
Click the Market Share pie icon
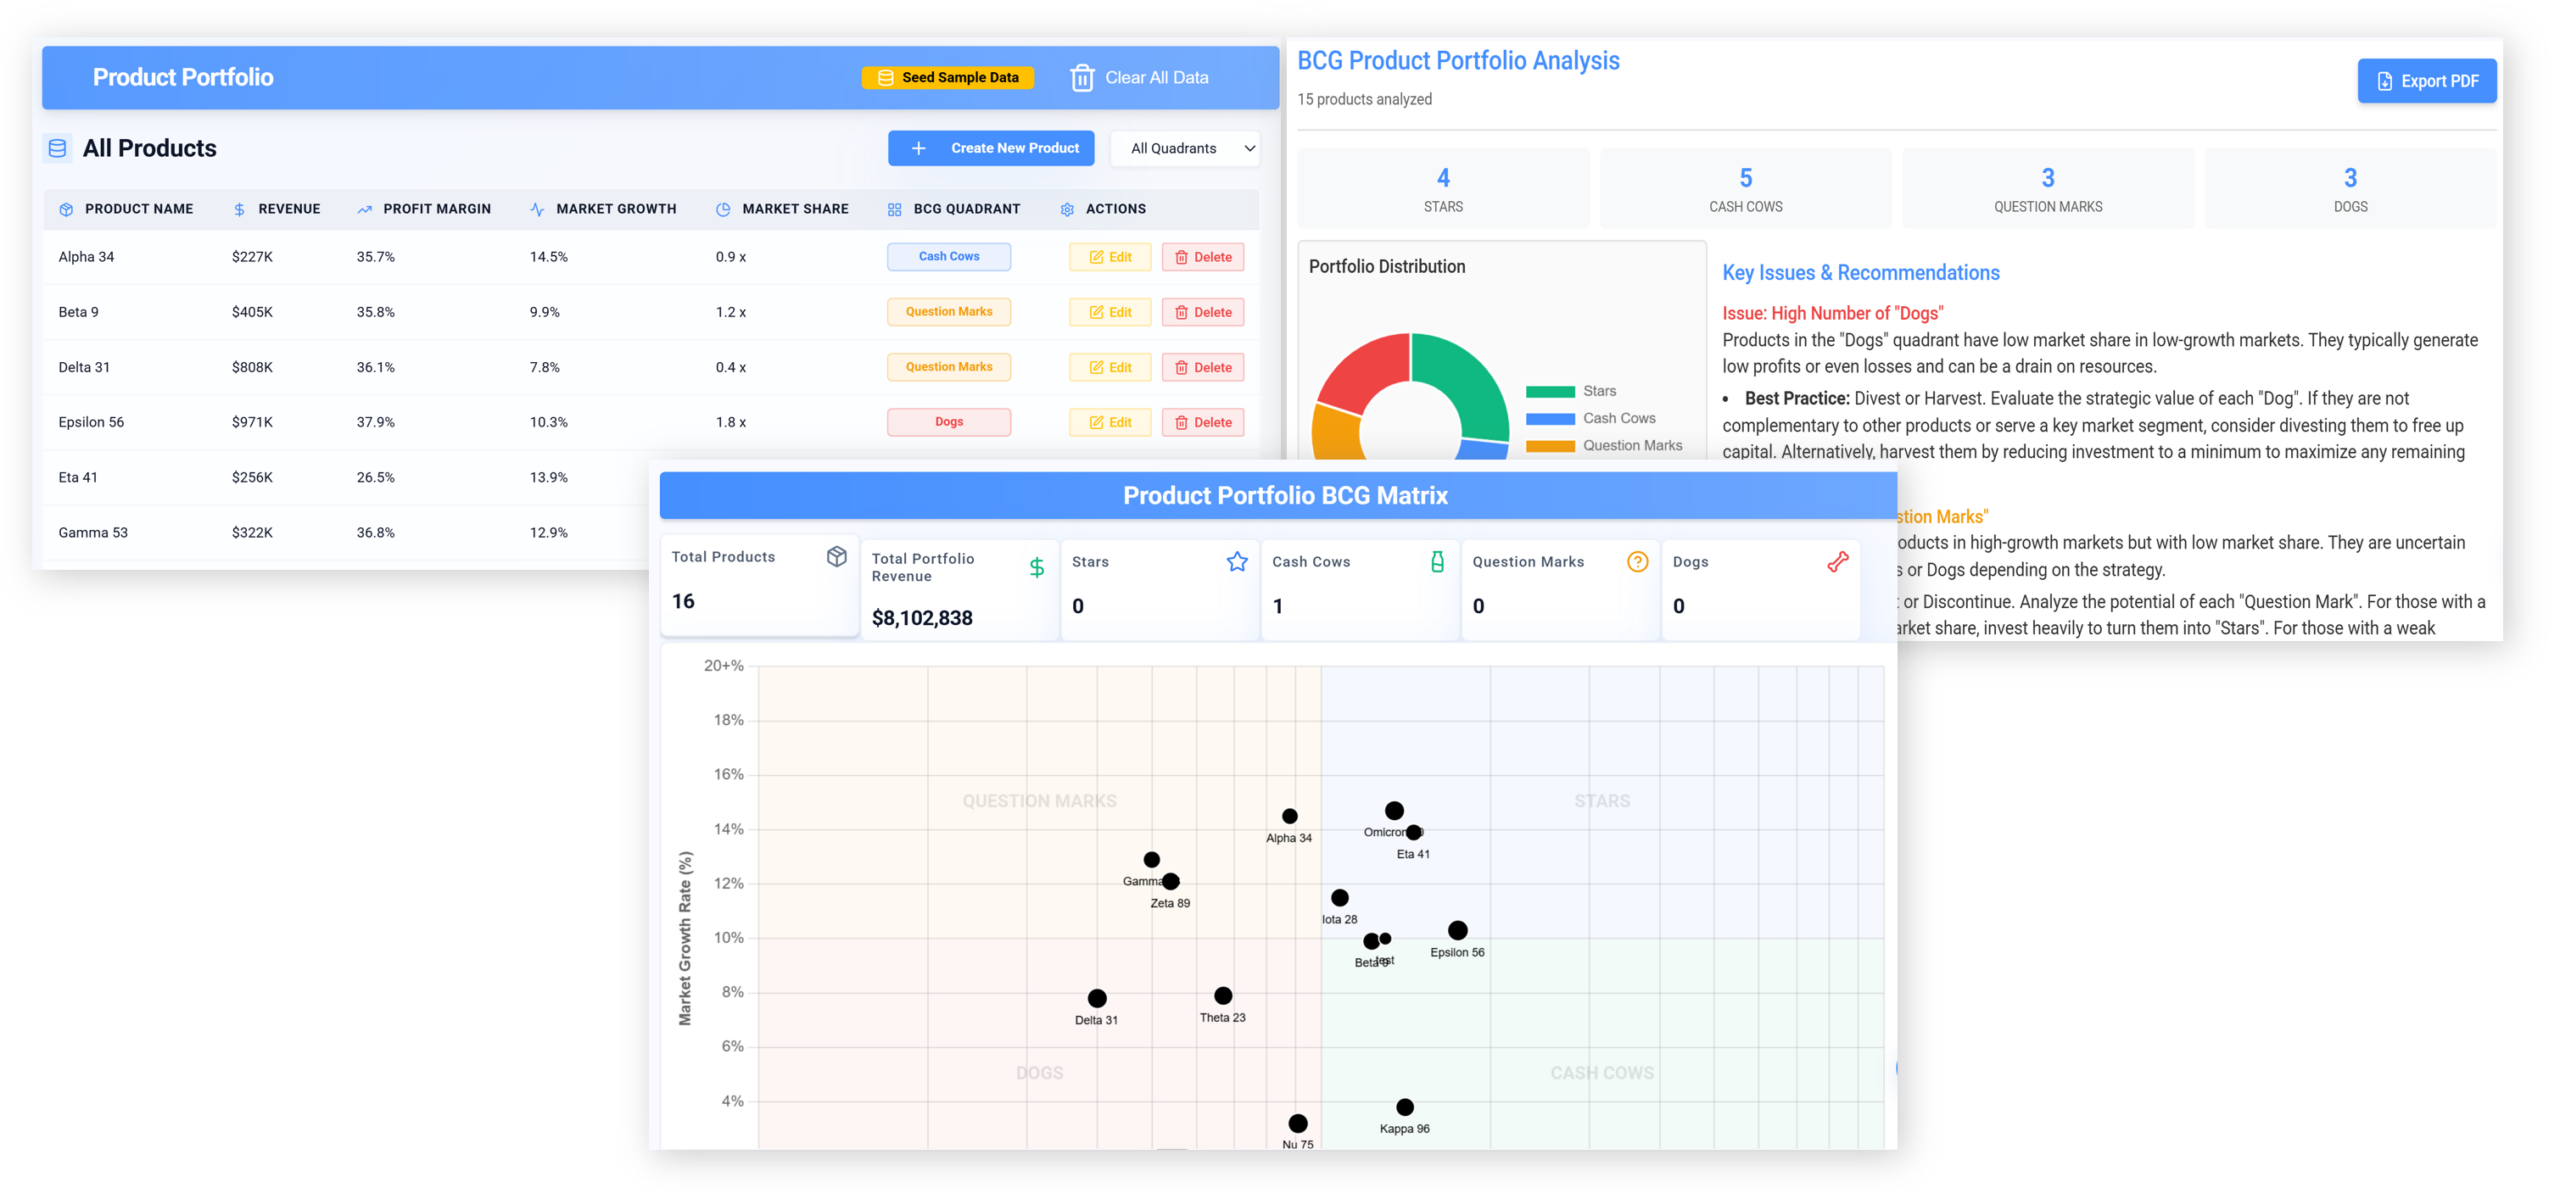pos(723,210)
